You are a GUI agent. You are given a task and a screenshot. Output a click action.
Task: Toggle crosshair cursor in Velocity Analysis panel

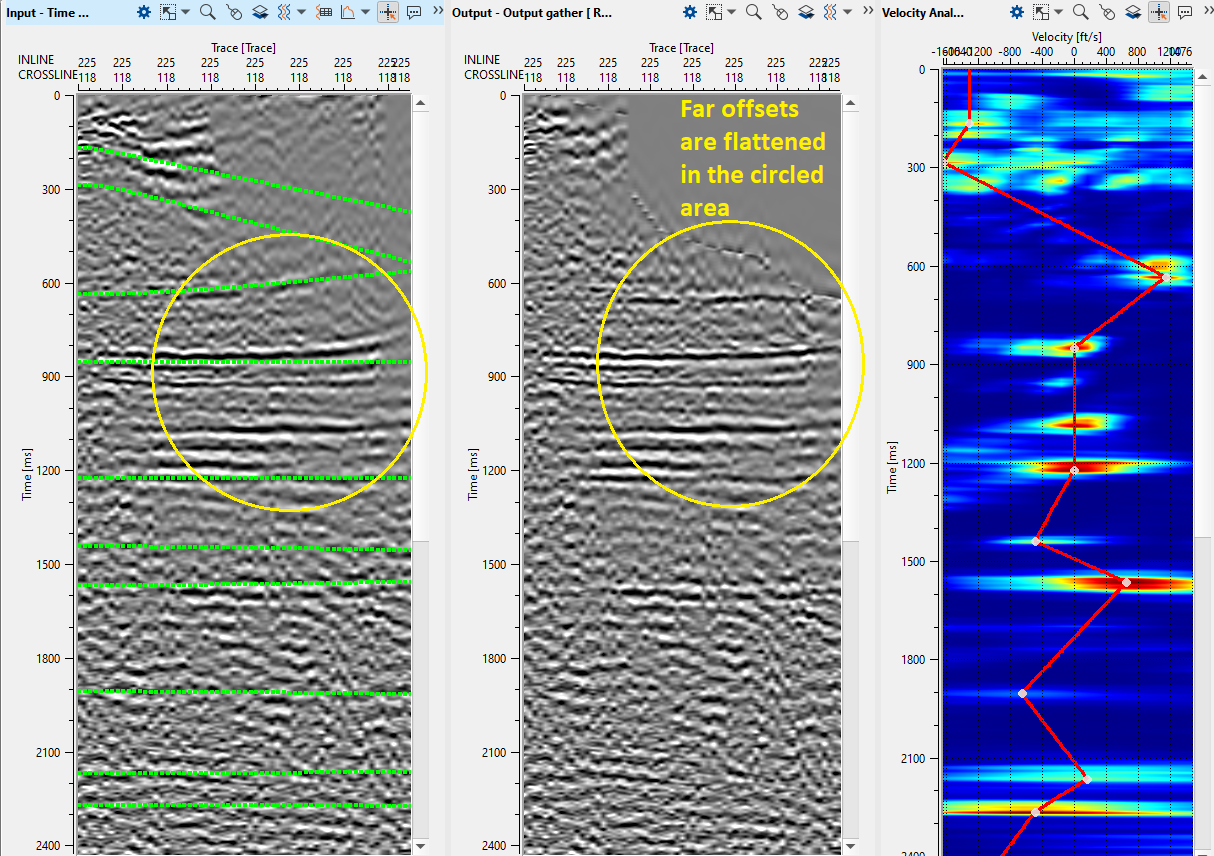pyautogui.click(x=1158, y=12)
